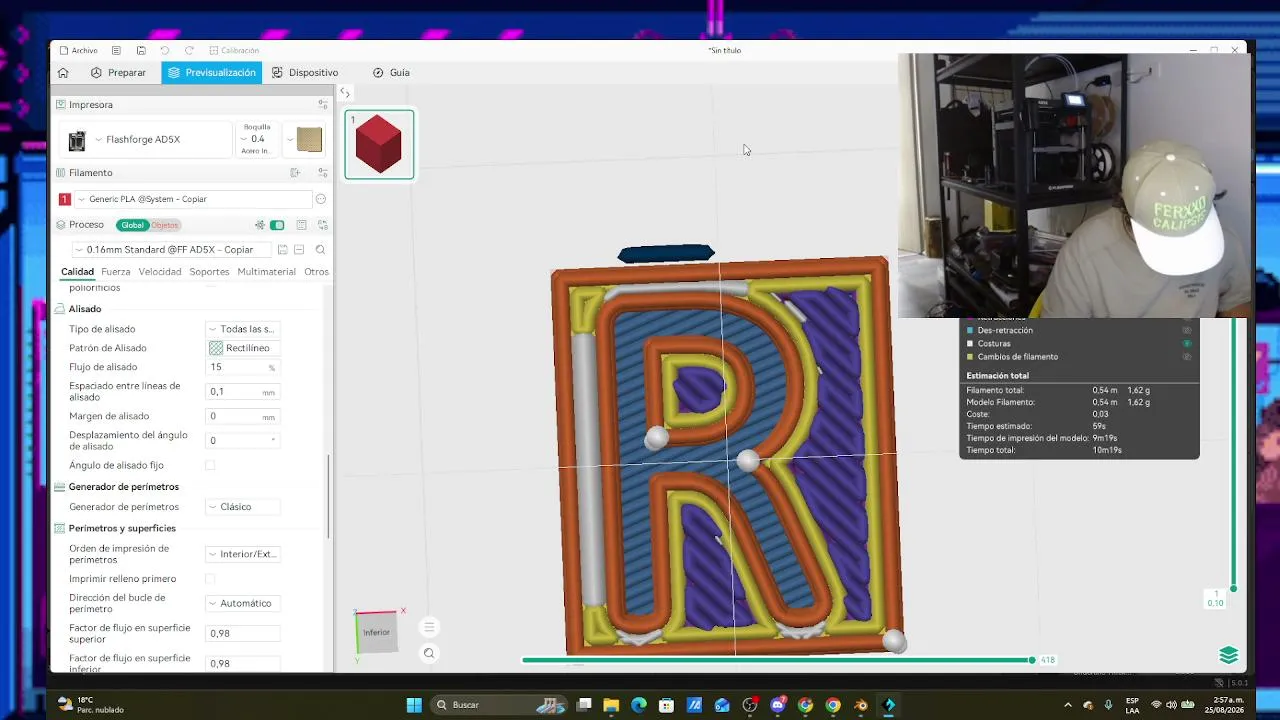Toggle the advanced mode green switch

tap(277, 225)
